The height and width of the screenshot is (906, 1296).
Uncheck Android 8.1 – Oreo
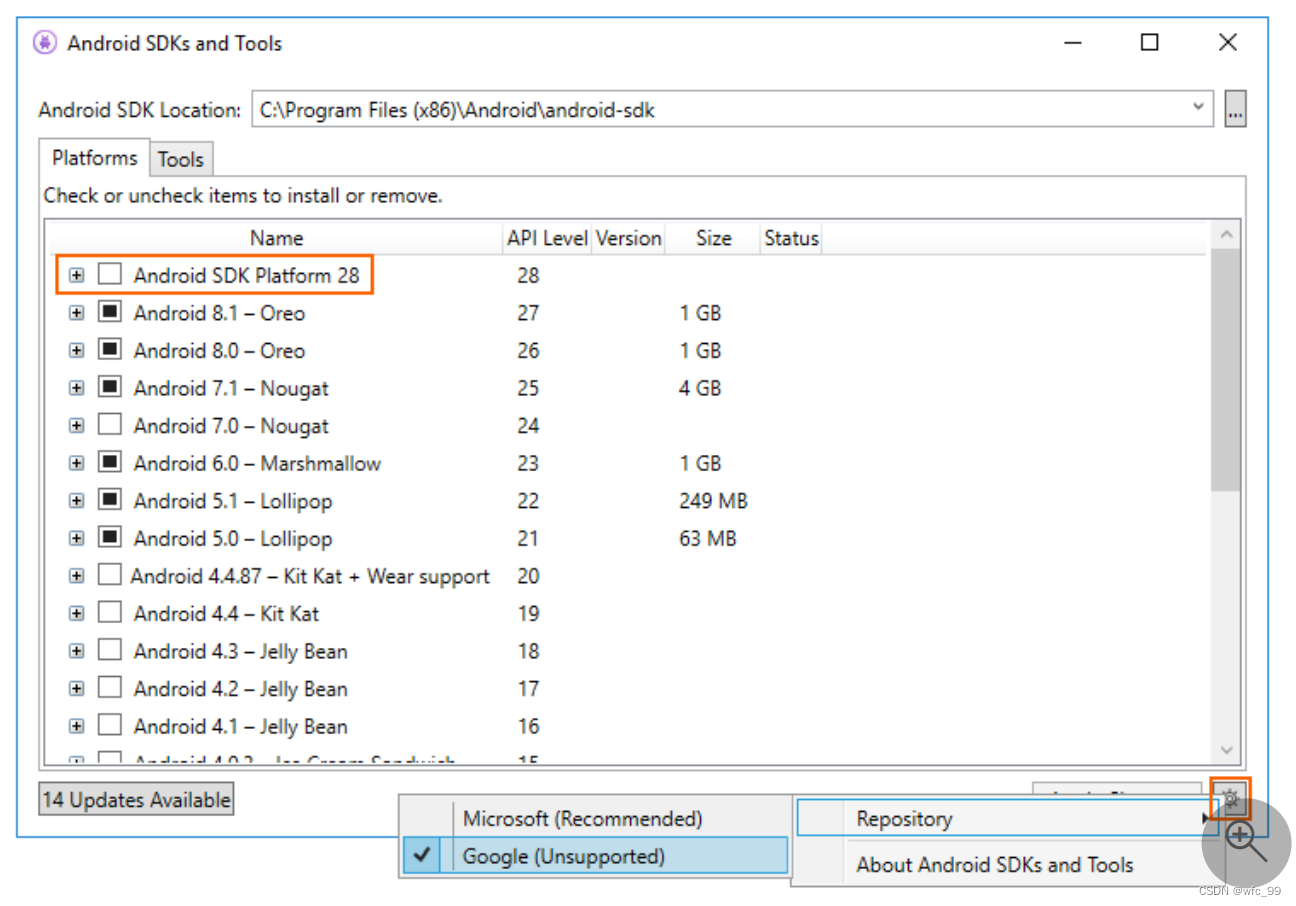coord(110,312)
